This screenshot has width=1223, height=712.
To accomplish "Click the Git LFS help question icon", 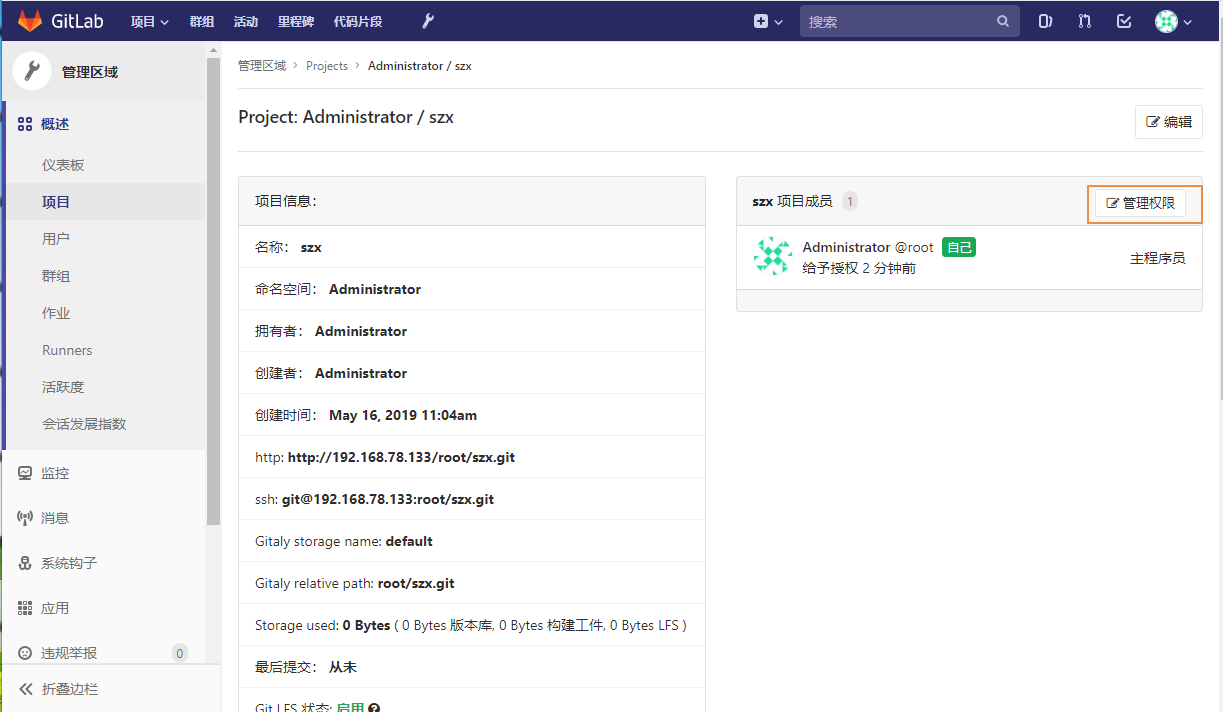I will 374,708.
